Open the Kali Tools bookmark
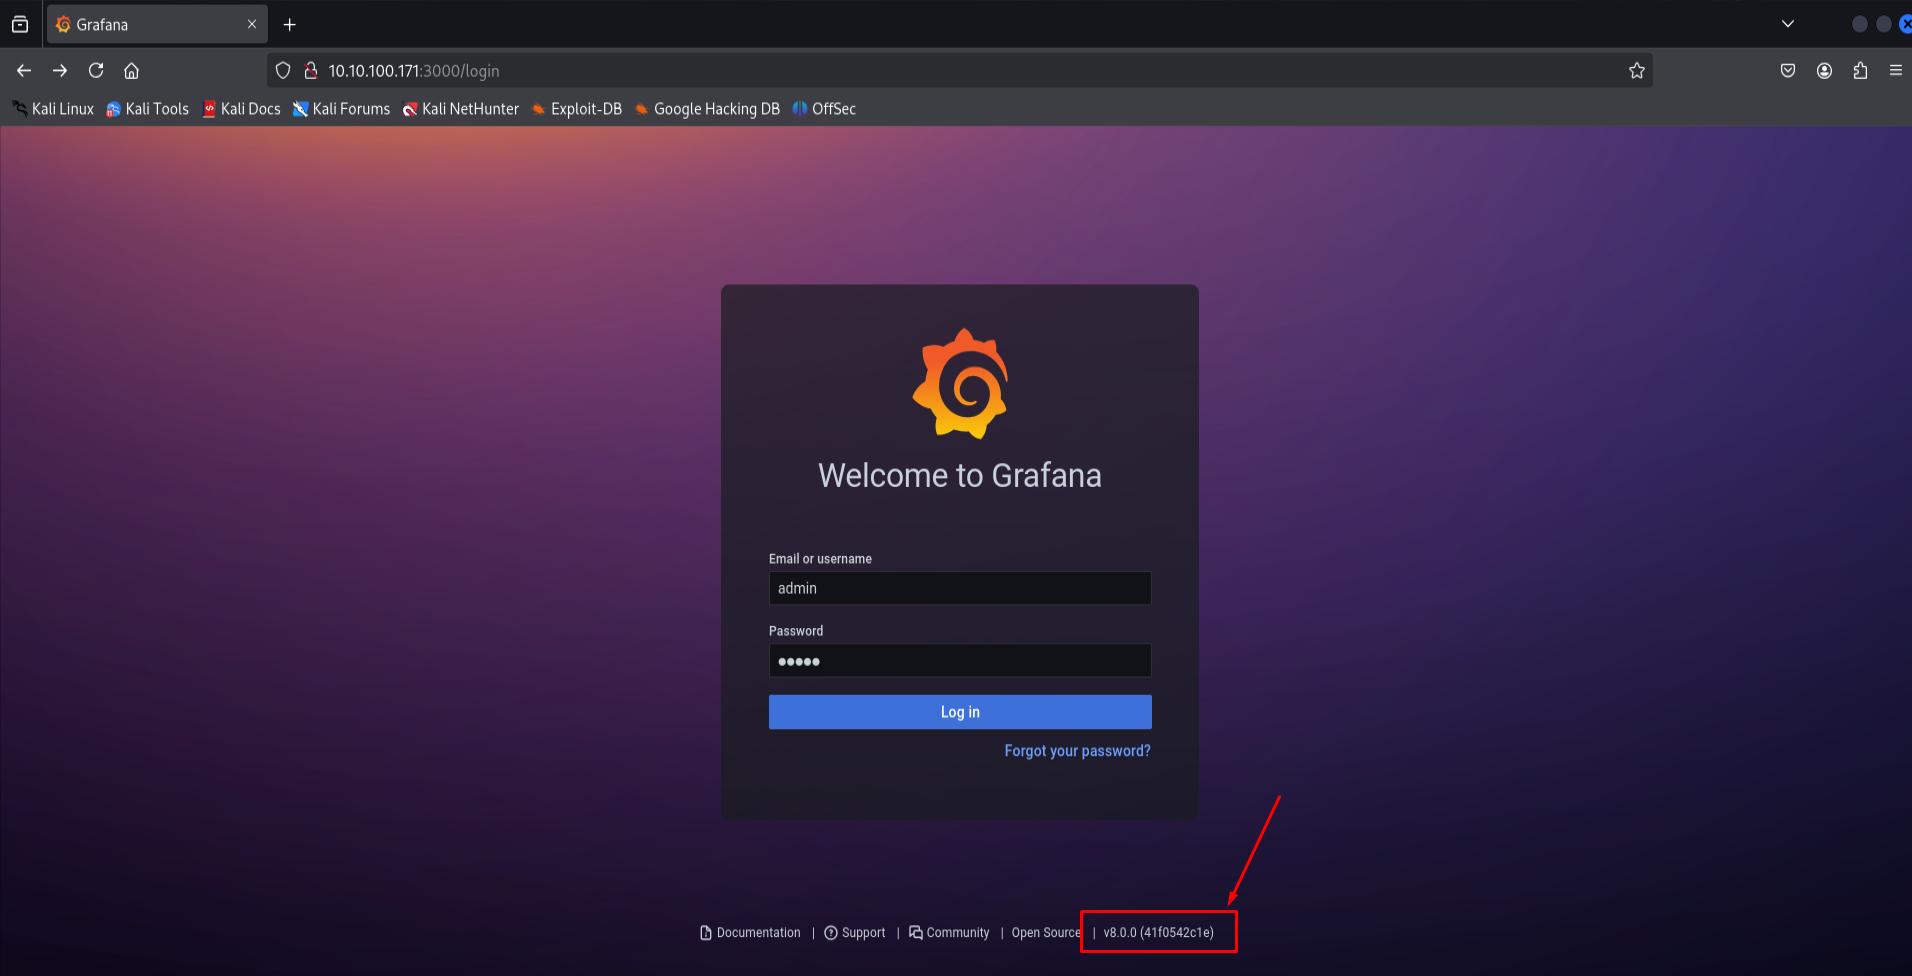 point(147,109)
